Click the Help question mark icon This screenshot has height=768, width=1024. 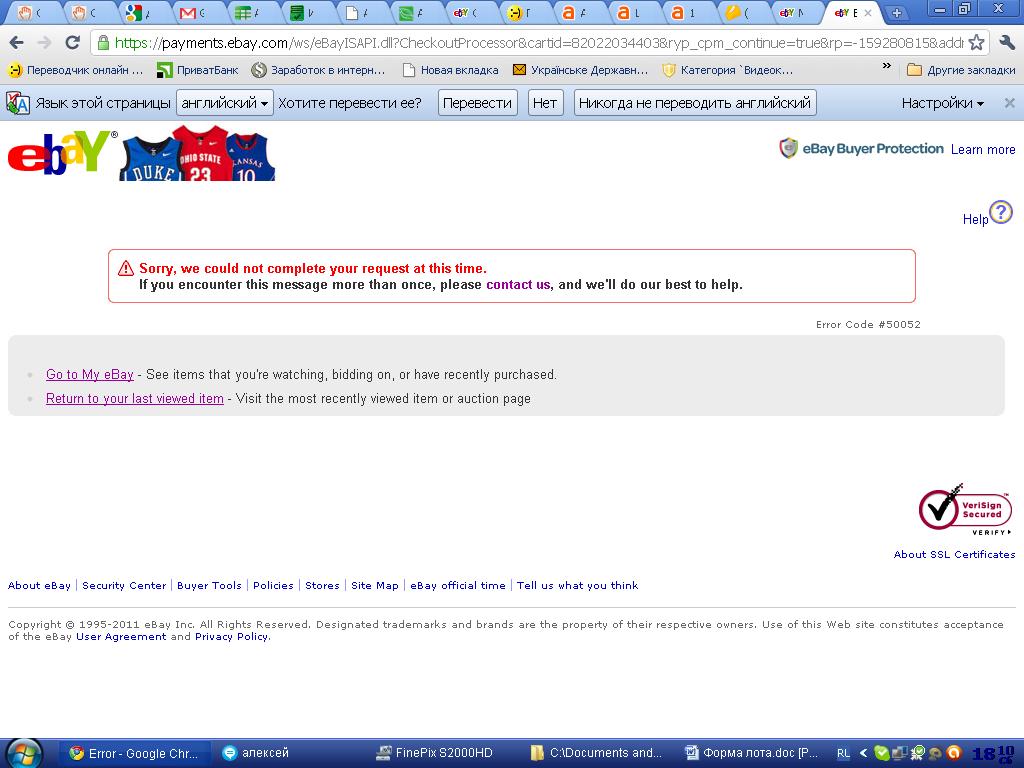[1000, 212]
